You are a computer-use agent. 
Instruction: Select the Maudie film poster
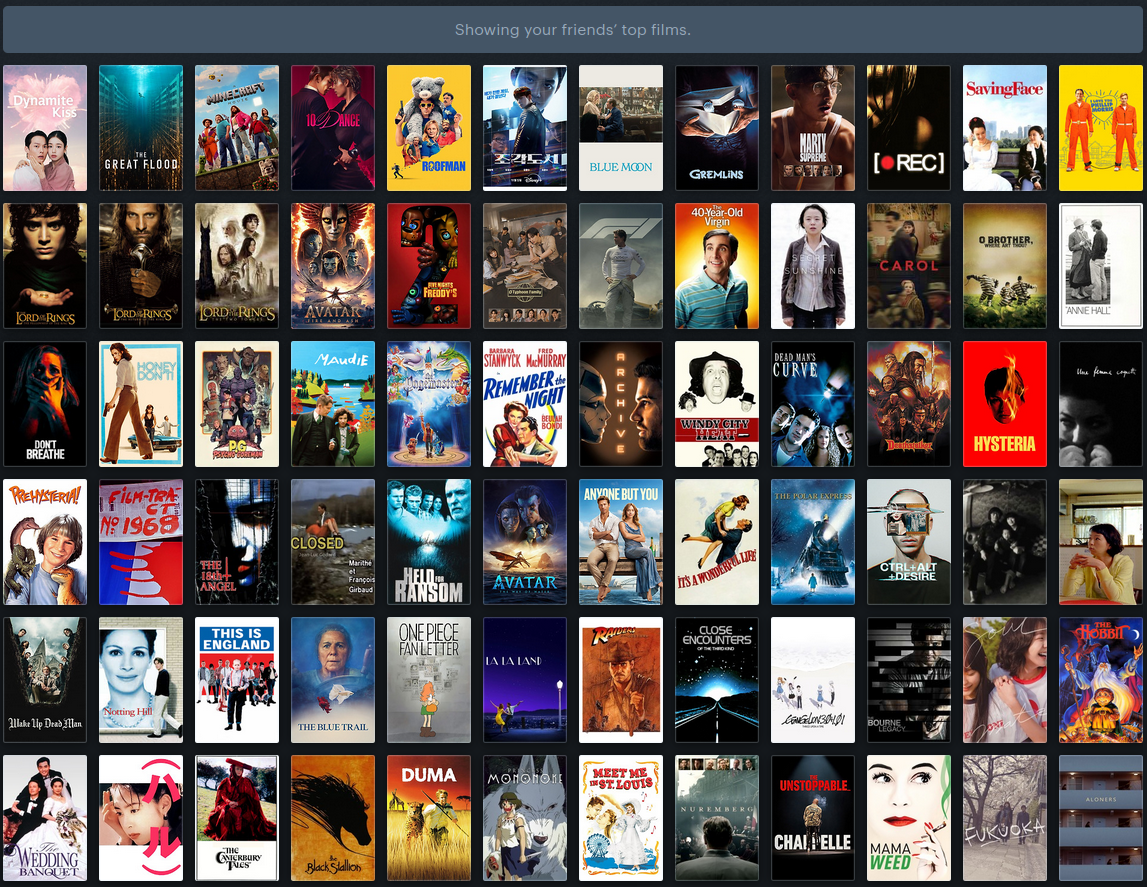click(333, 404)
